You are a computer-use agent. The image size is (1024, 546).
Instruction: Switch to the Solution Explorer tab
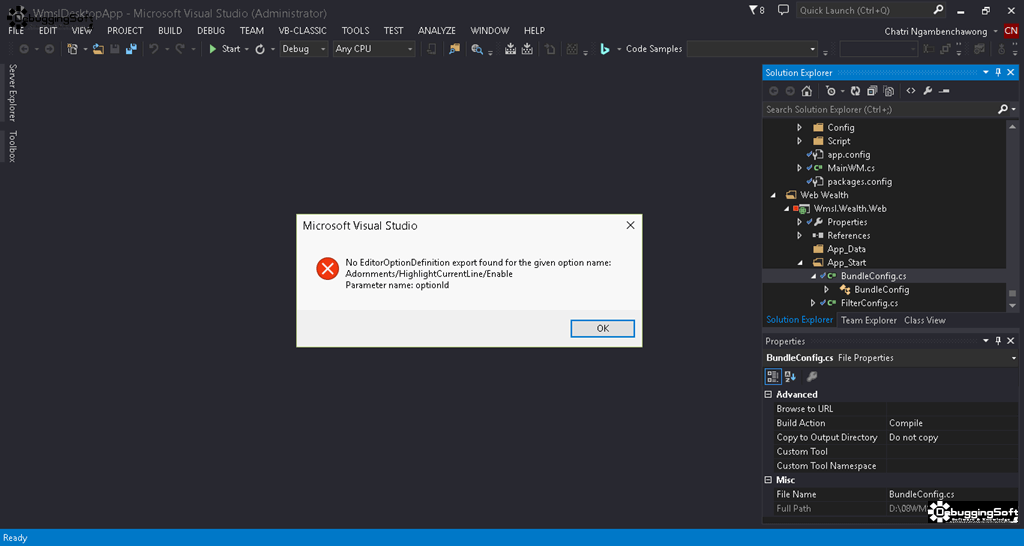pyautogui.click(x=799, y=320)
